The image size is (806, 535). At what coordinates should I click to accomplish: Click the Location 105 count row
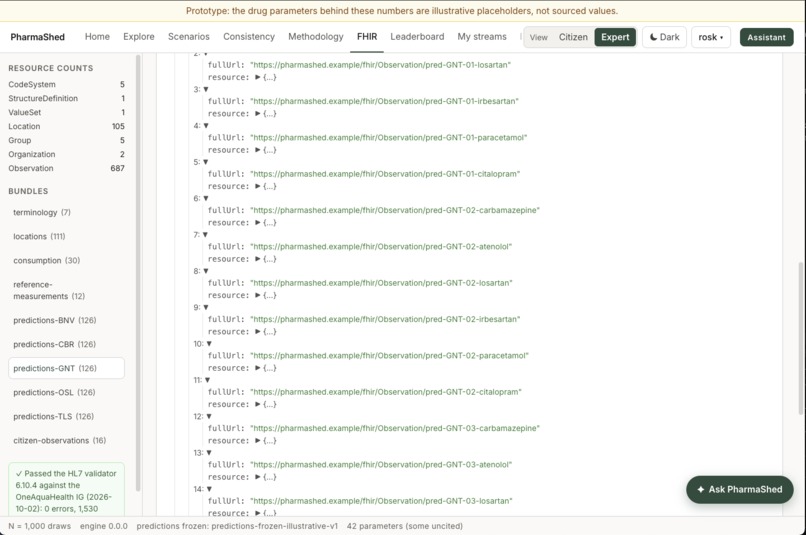(x=66, y=126)
